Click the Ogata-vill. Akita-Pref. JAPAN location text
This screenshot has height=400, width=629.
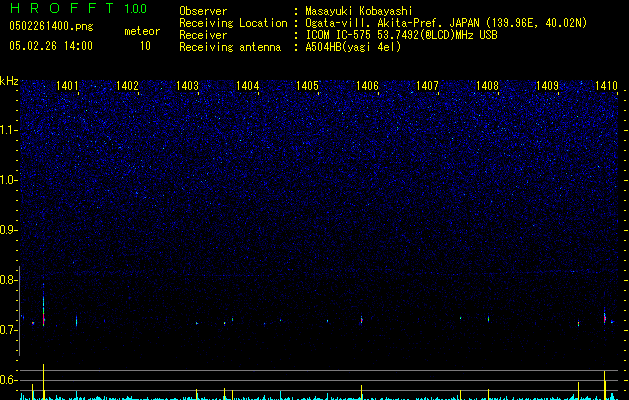coord(446,23)
